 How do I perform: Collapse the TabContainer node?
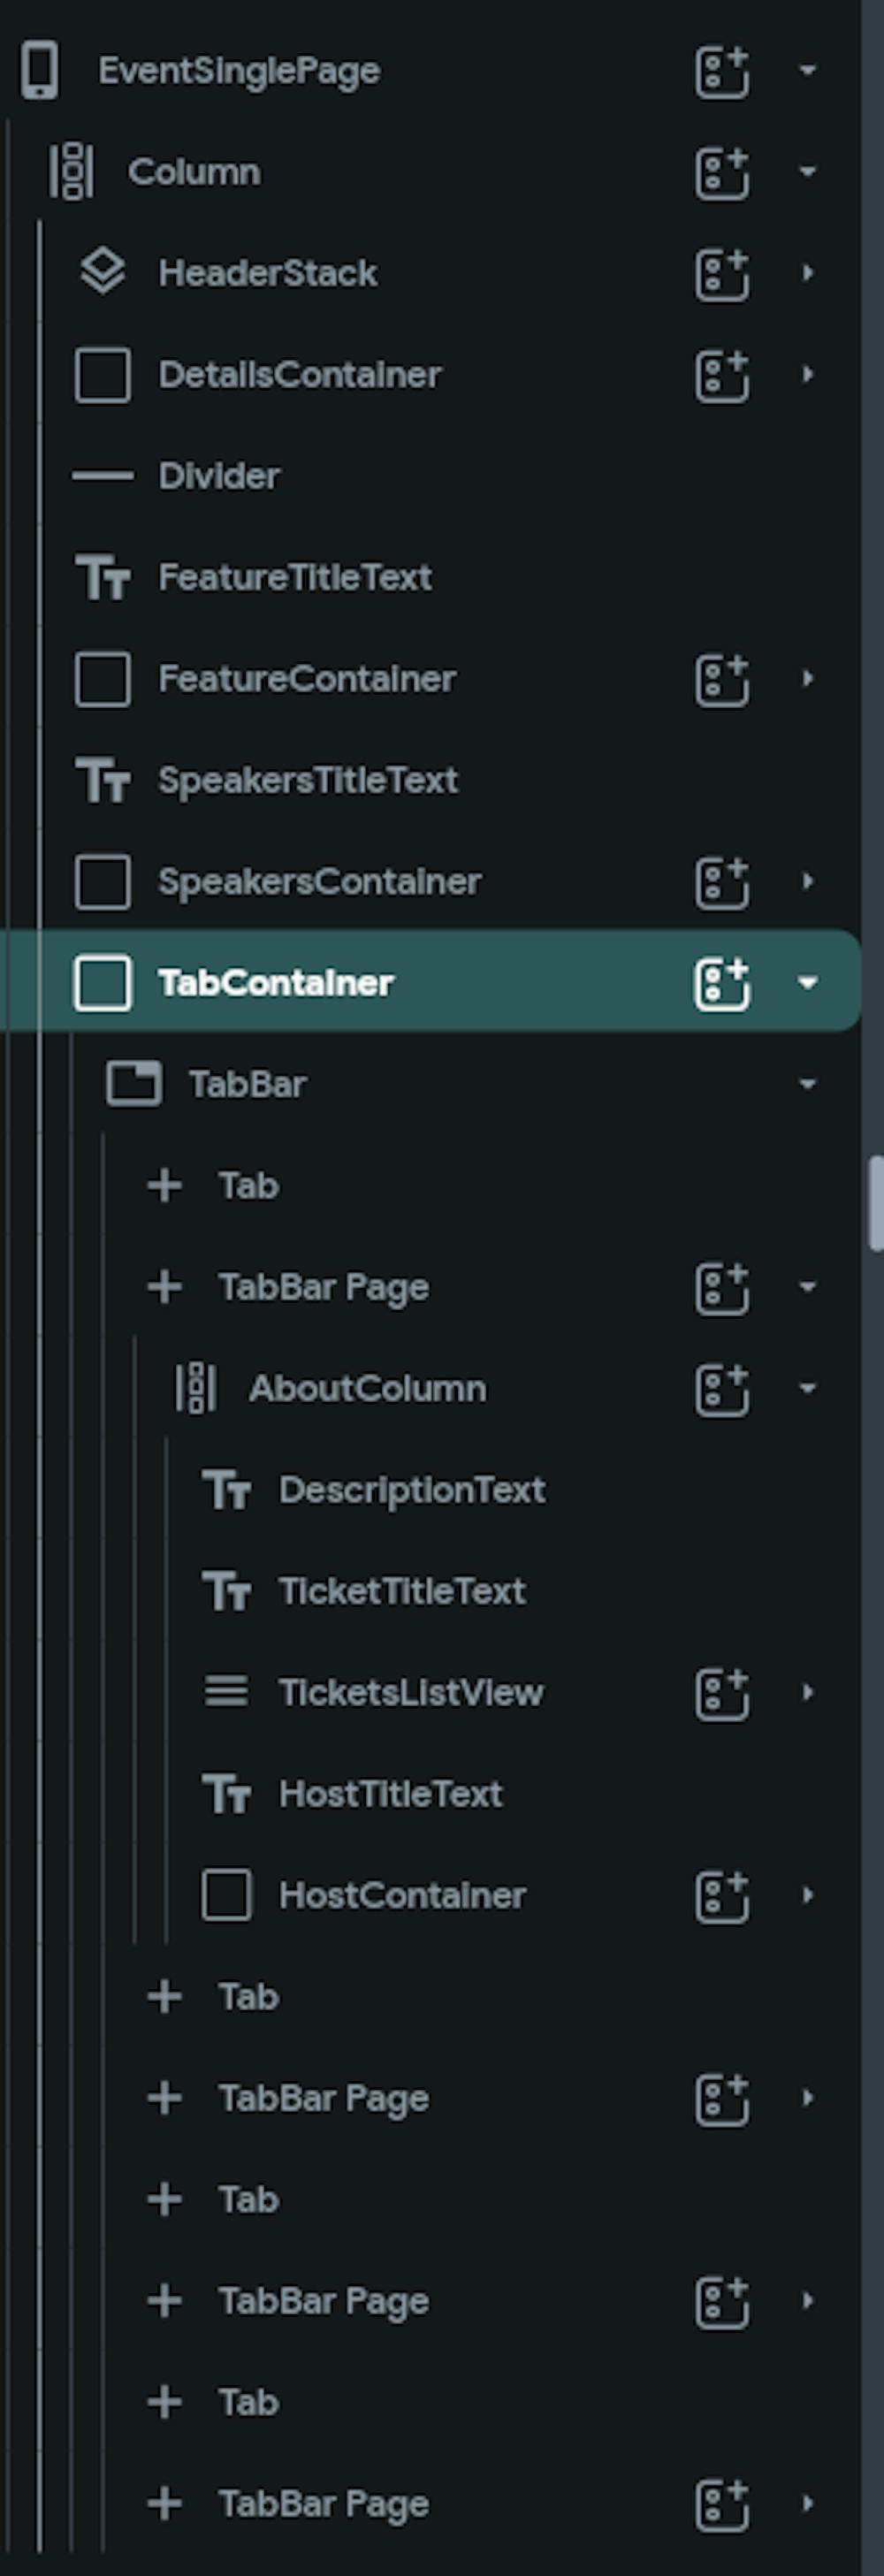coord(808,983)
